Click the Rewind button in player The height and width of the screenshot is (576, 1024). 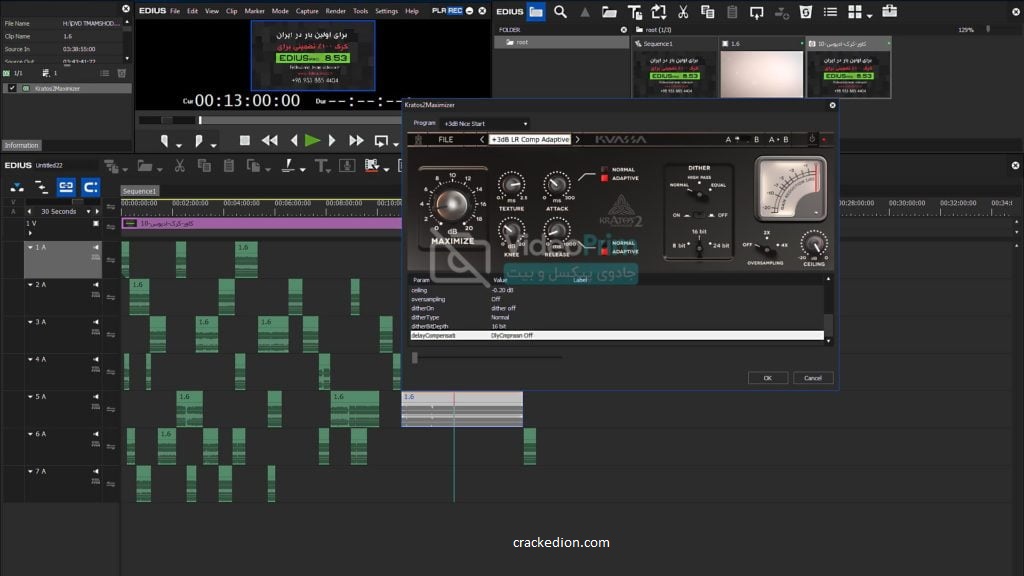click(x=269, y=140)
